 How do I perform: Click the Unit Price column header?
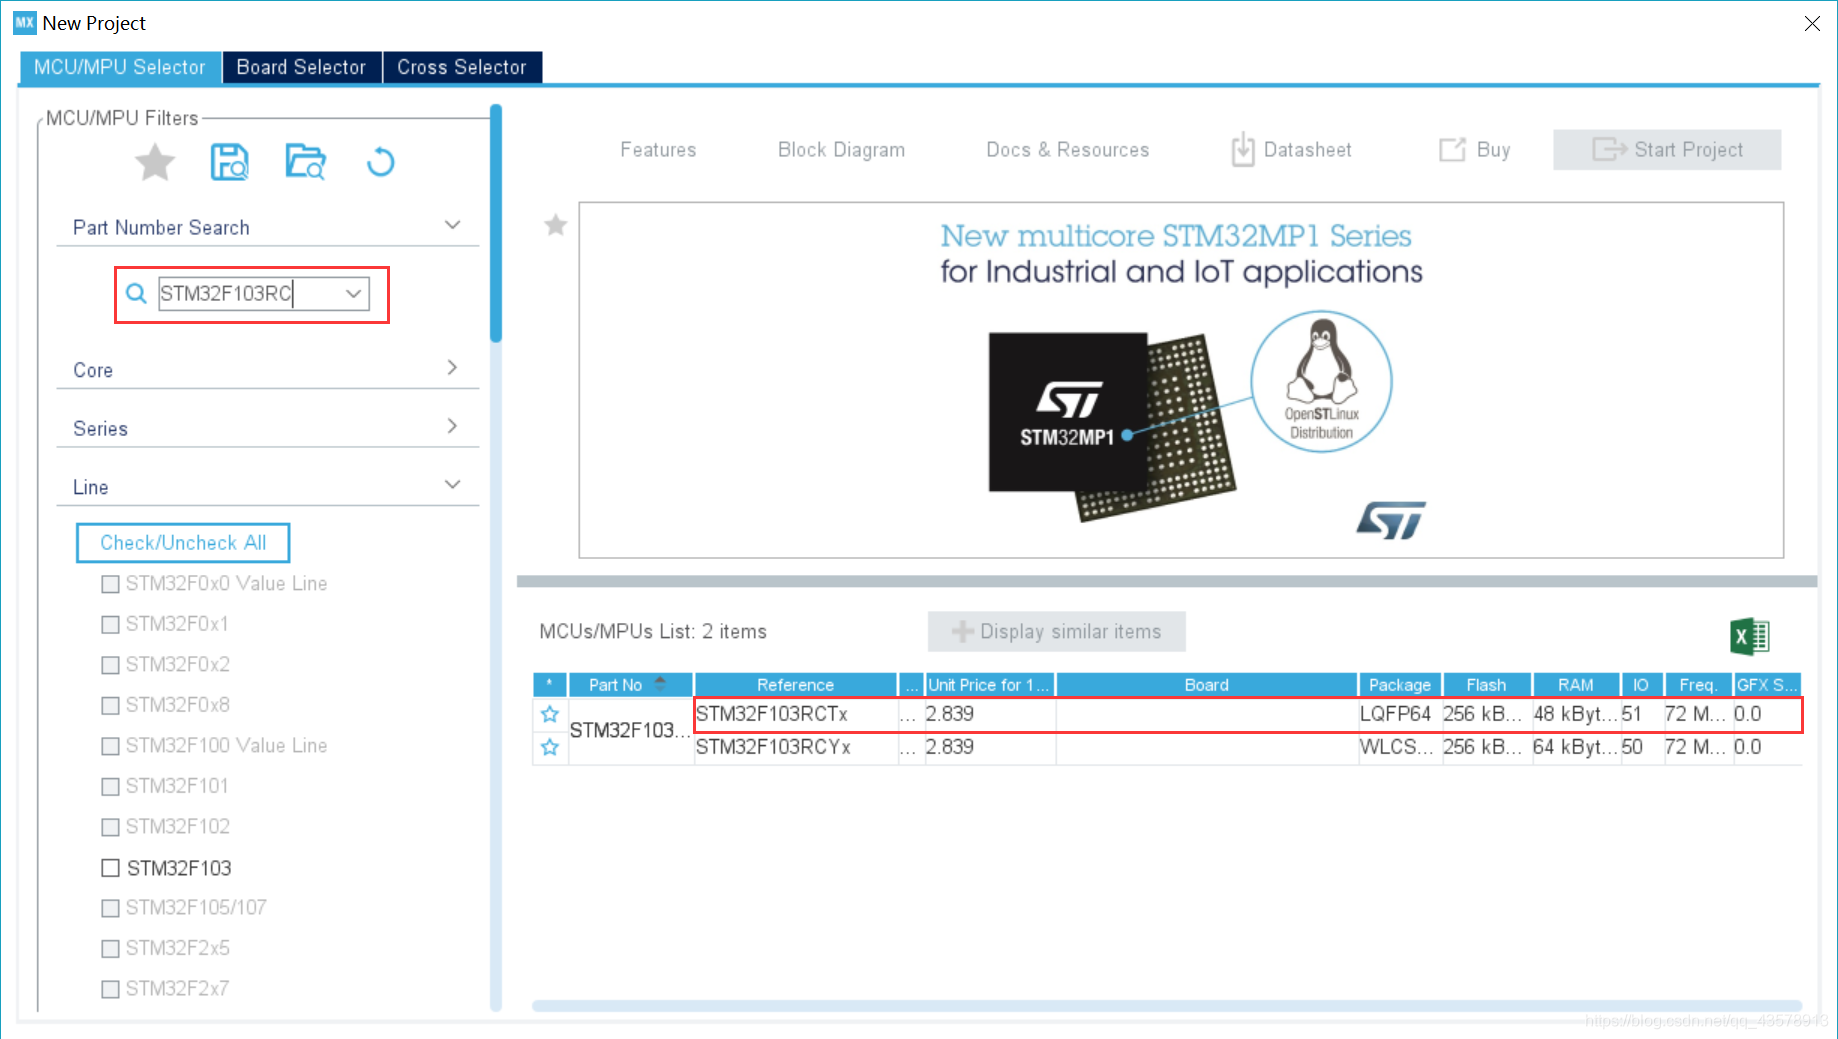[990, 685]
